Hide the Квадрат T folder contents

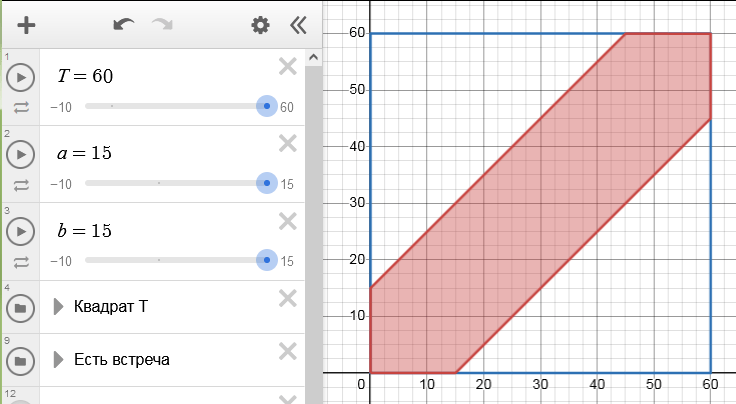(20, 308)
